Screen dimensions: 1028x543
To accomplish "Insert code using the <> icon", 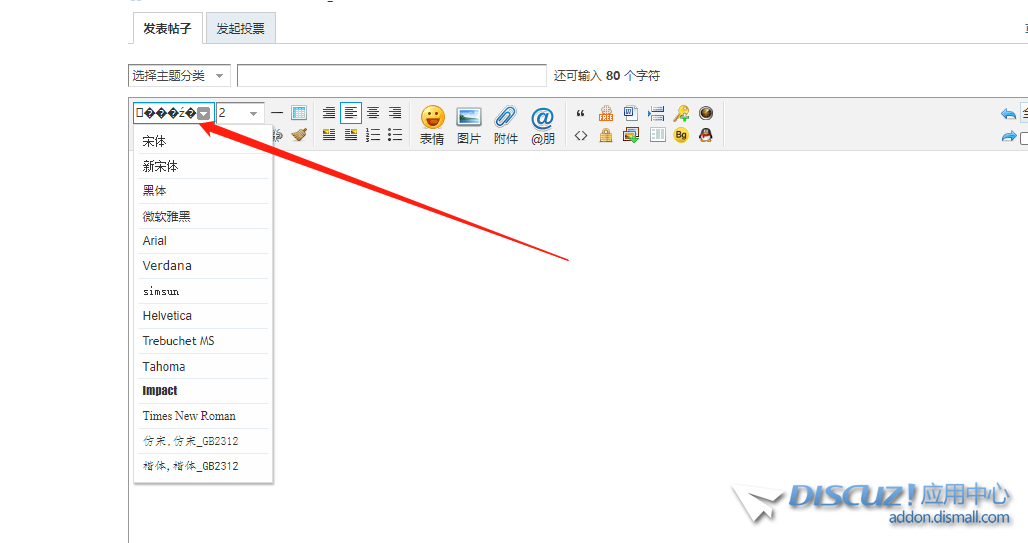I will (x=581, y=135).
